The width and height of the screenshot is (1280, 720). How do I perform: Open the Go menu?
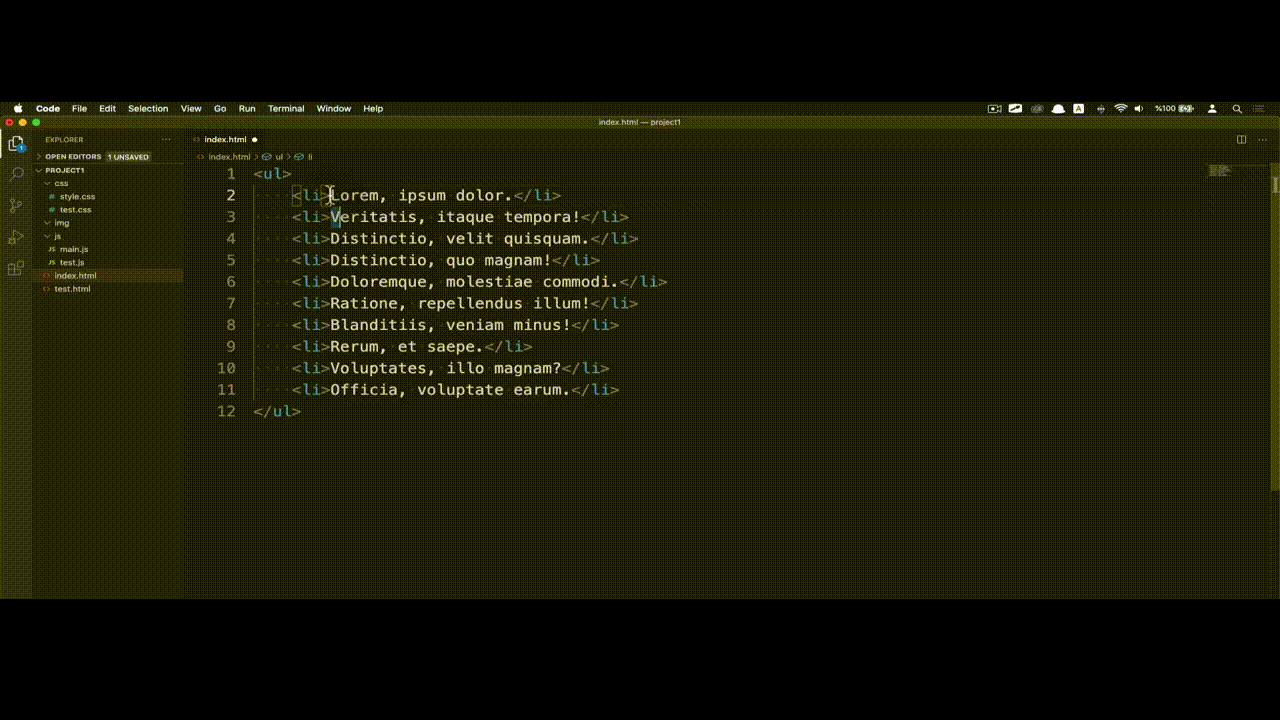[x=220, y=108]
